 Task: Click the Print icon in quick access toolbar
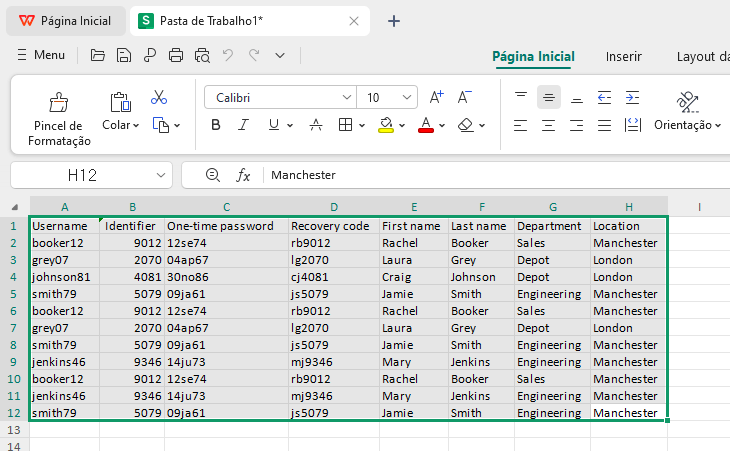point(177,55)
